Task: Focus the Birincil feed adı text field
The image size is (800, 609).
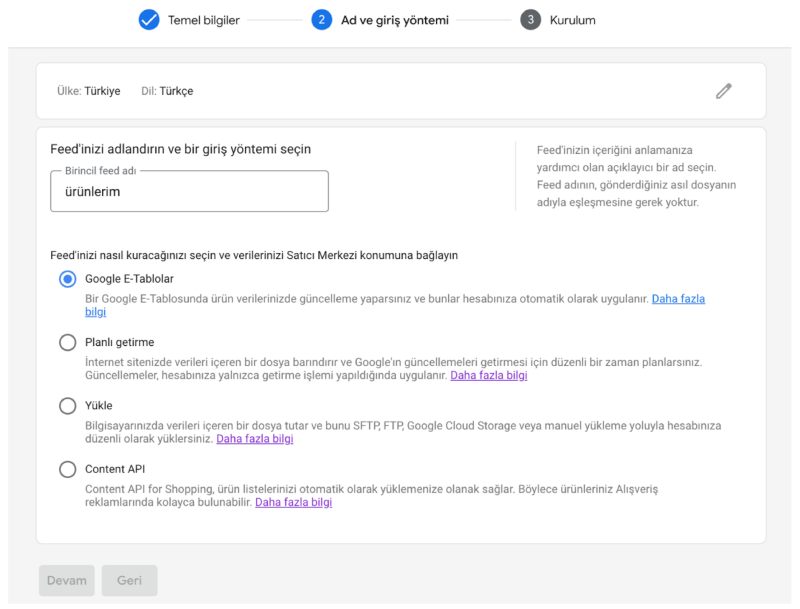Action: tap(189, 192)
